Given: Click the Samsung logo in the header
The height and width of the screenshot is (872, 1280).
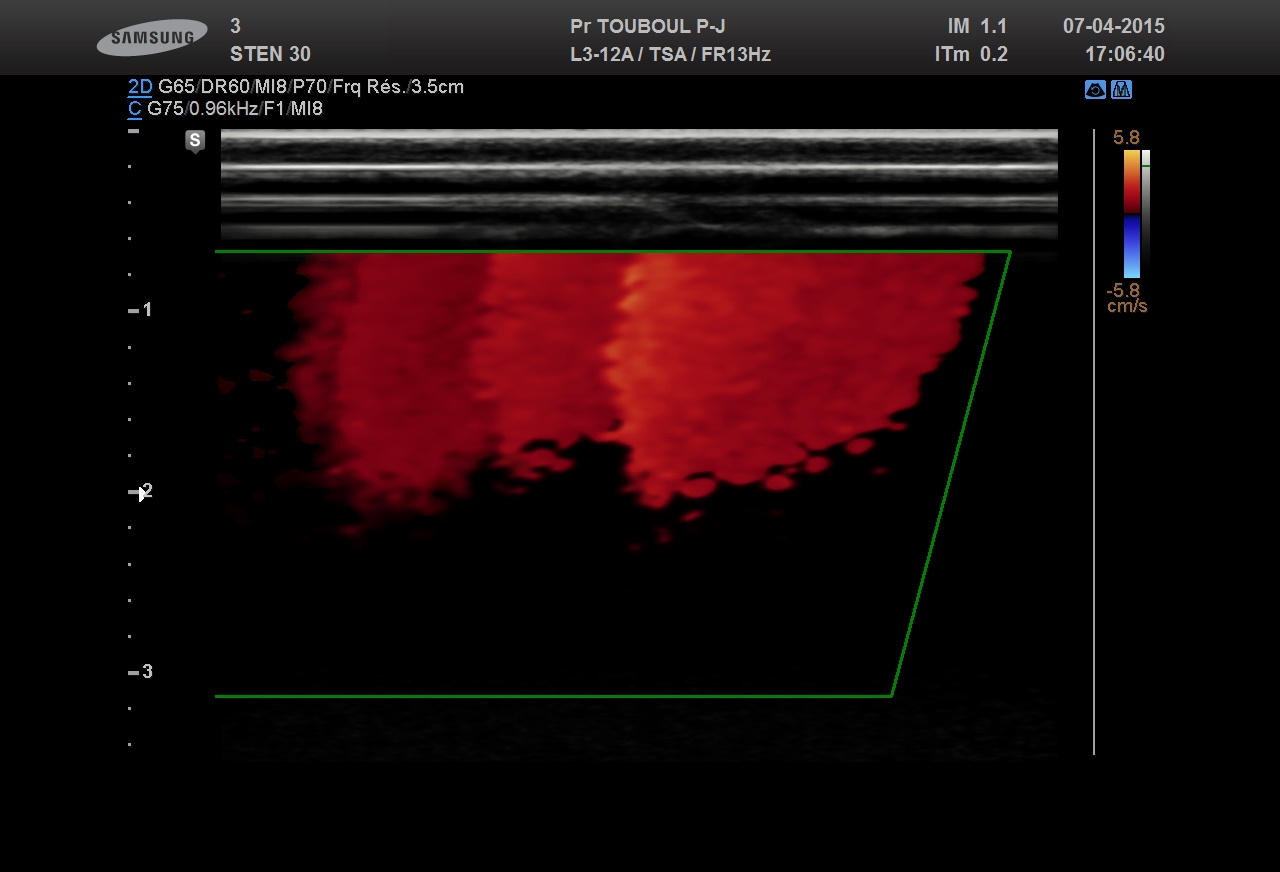Looking at the screenshot, I should click(152, 38).
